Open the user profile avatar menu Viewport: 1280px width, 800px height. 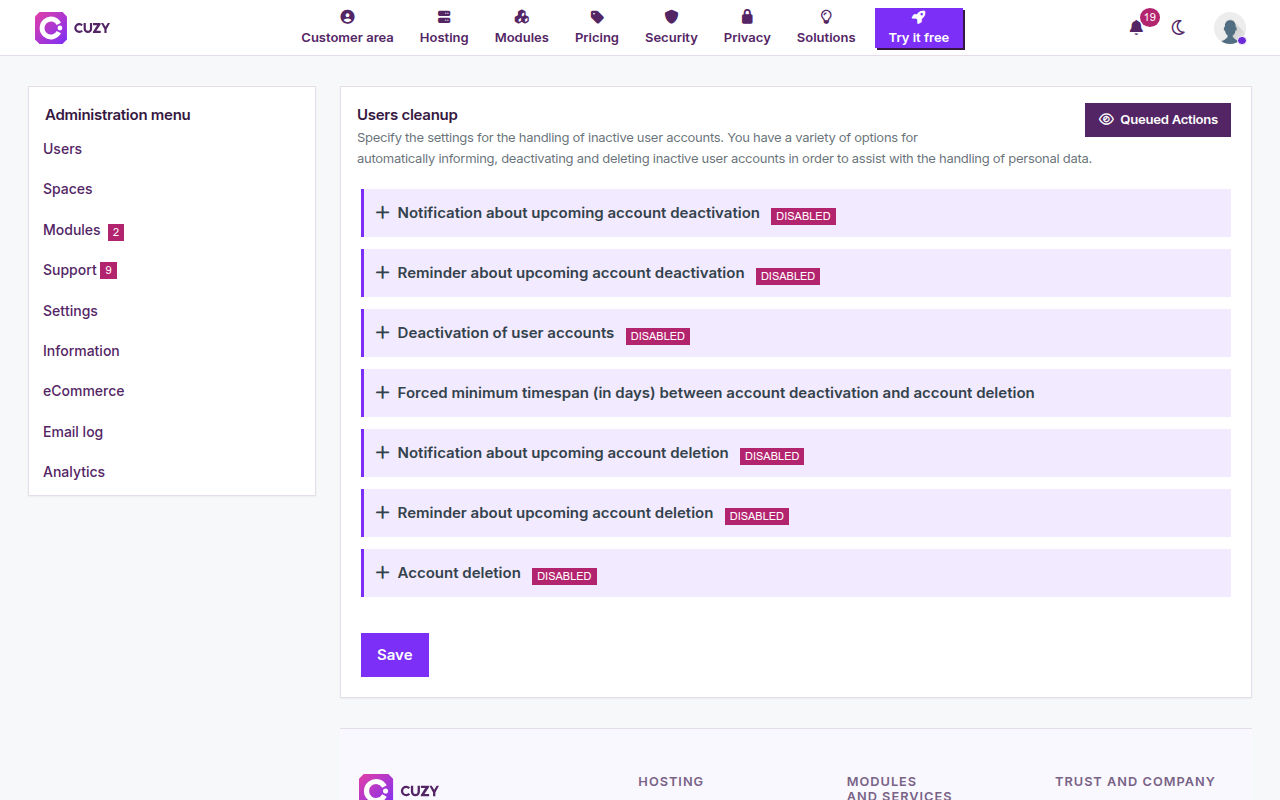point(1230,28)
